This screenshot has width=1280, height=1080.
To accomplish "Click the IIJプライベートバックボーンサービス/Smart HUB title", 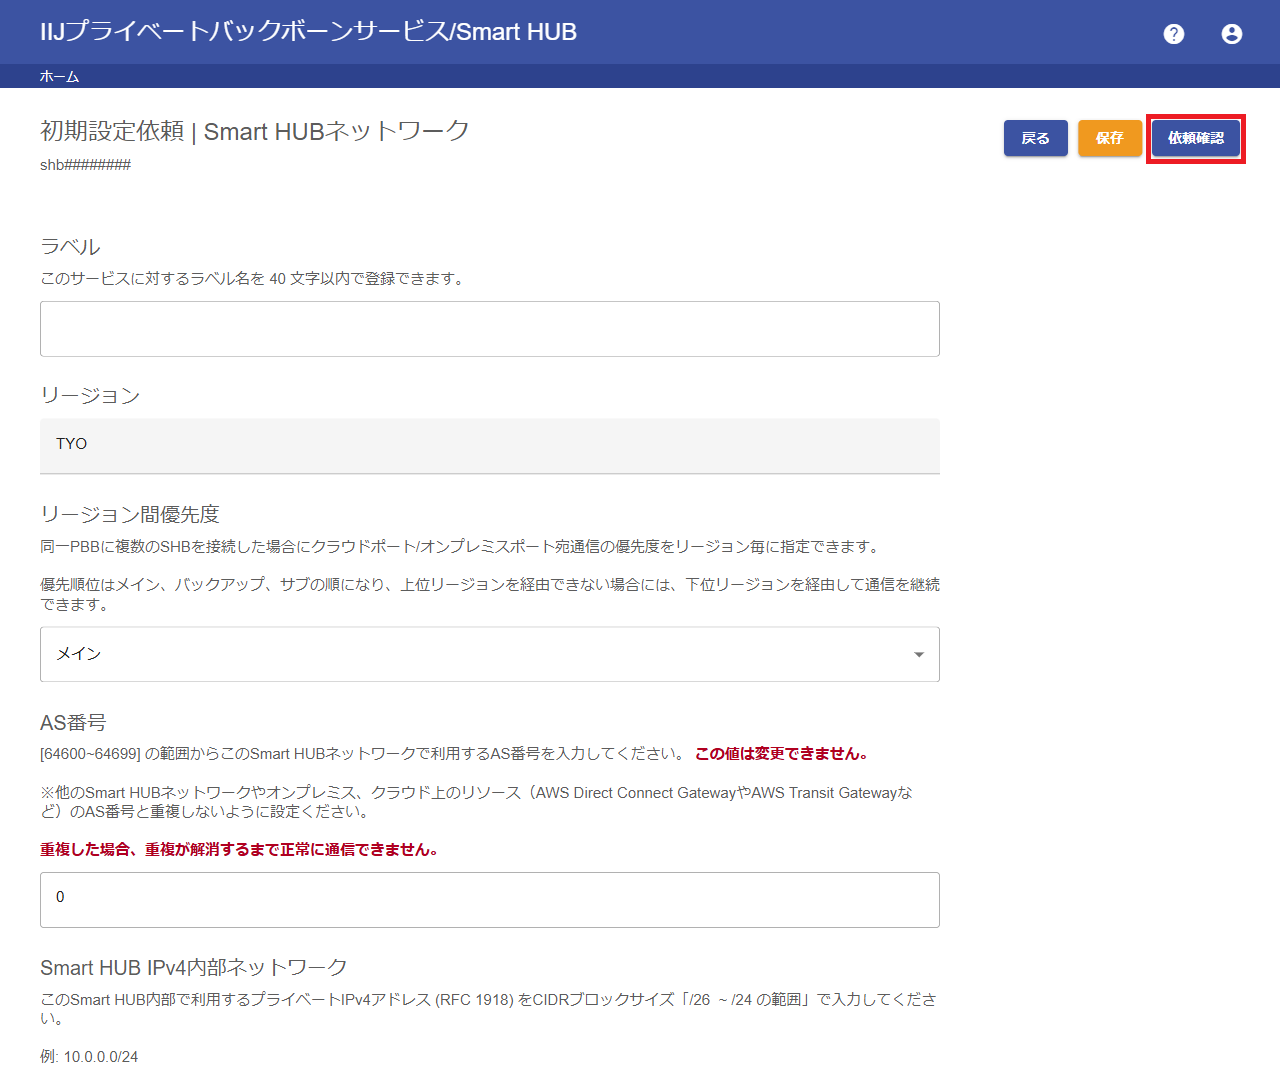I will click(x=308, y=32).
